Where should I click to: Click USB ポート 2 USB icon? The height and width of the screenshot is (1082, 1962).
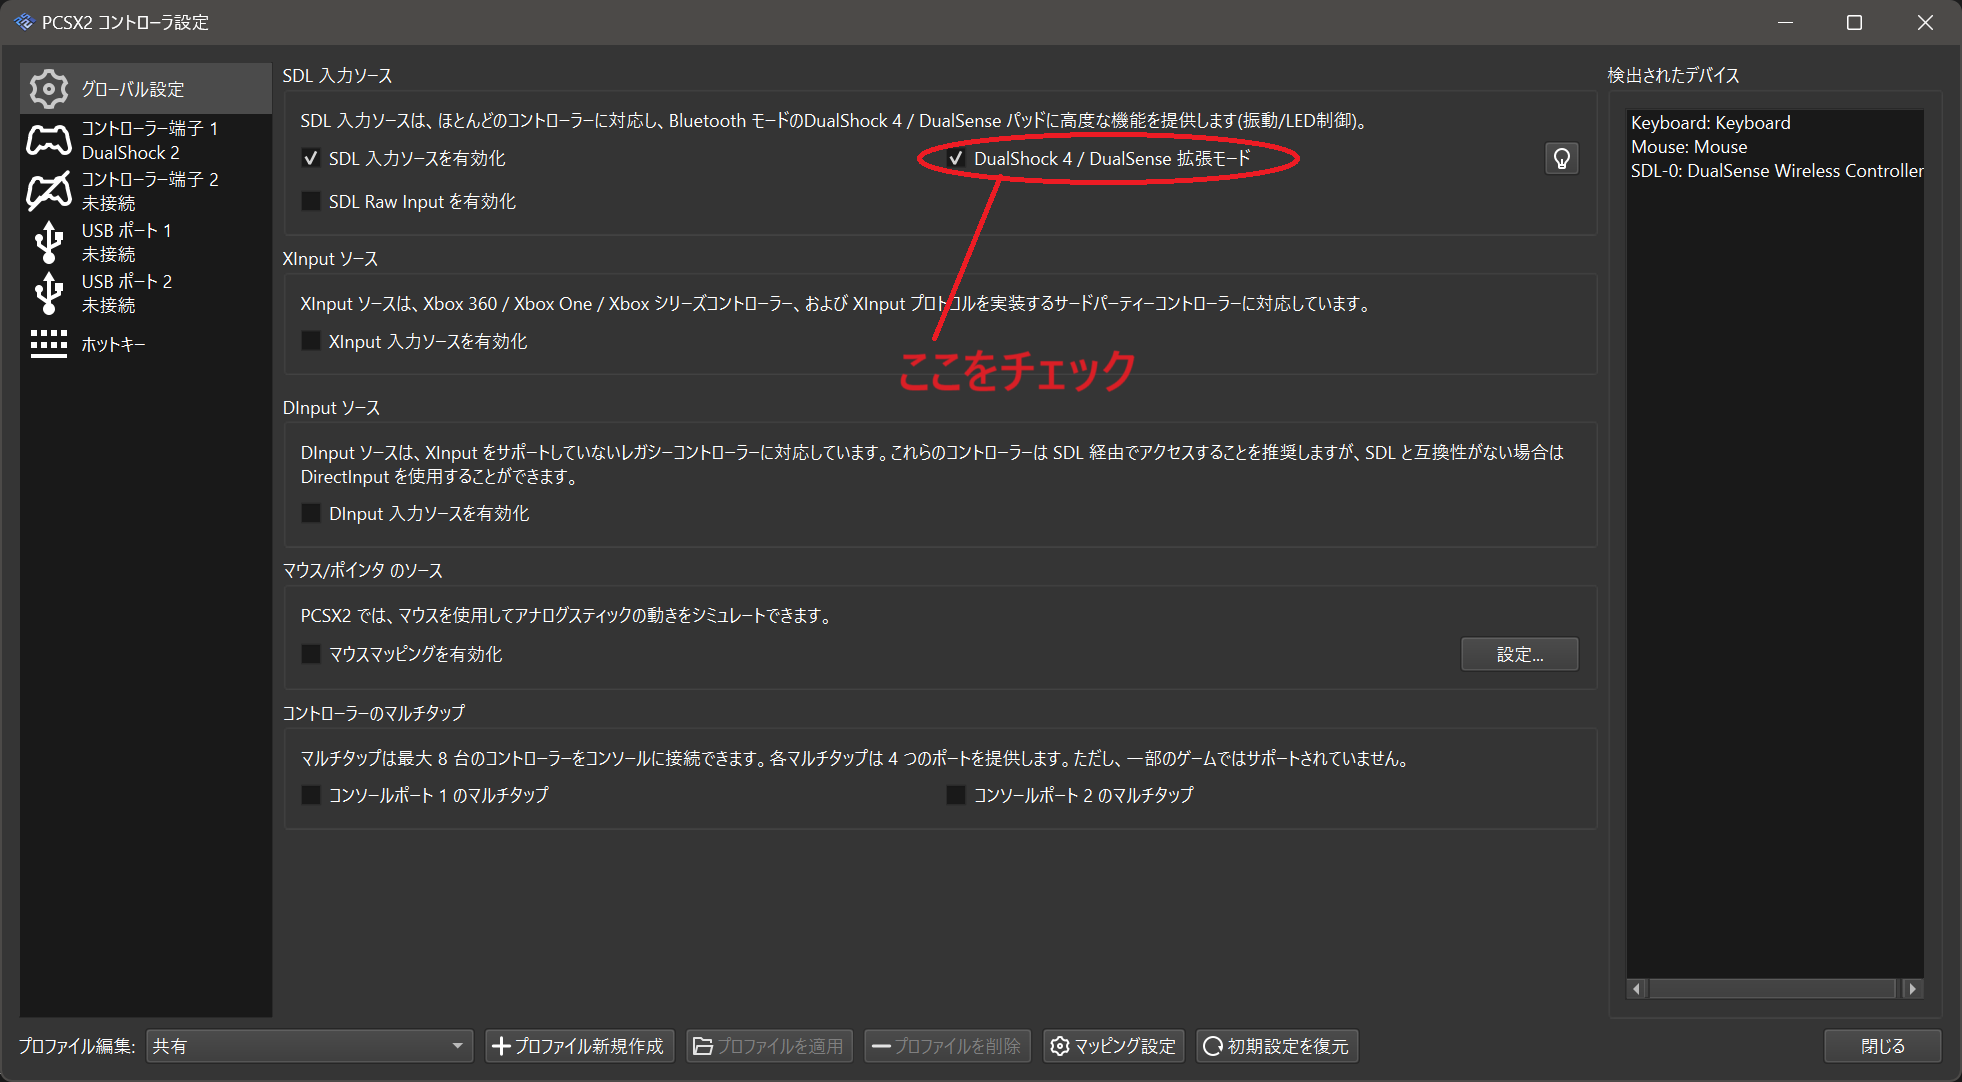pos(49,293)
